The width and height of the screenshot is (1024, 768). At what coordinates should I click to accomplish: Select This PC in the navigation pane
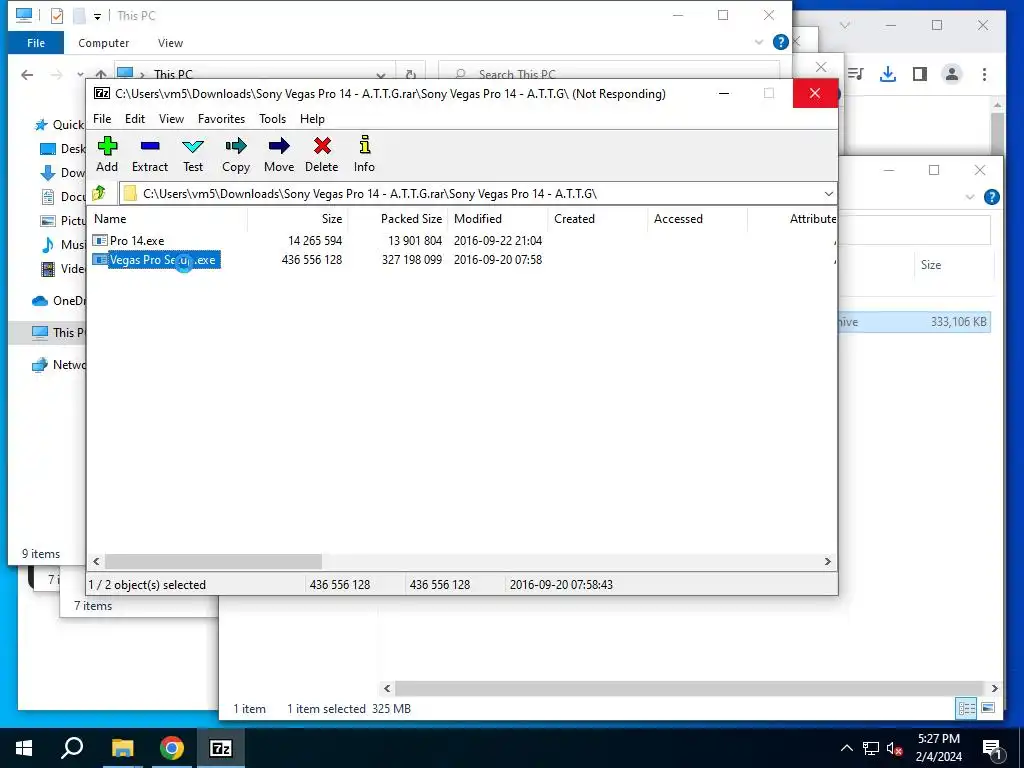click(x=57, y=332)
